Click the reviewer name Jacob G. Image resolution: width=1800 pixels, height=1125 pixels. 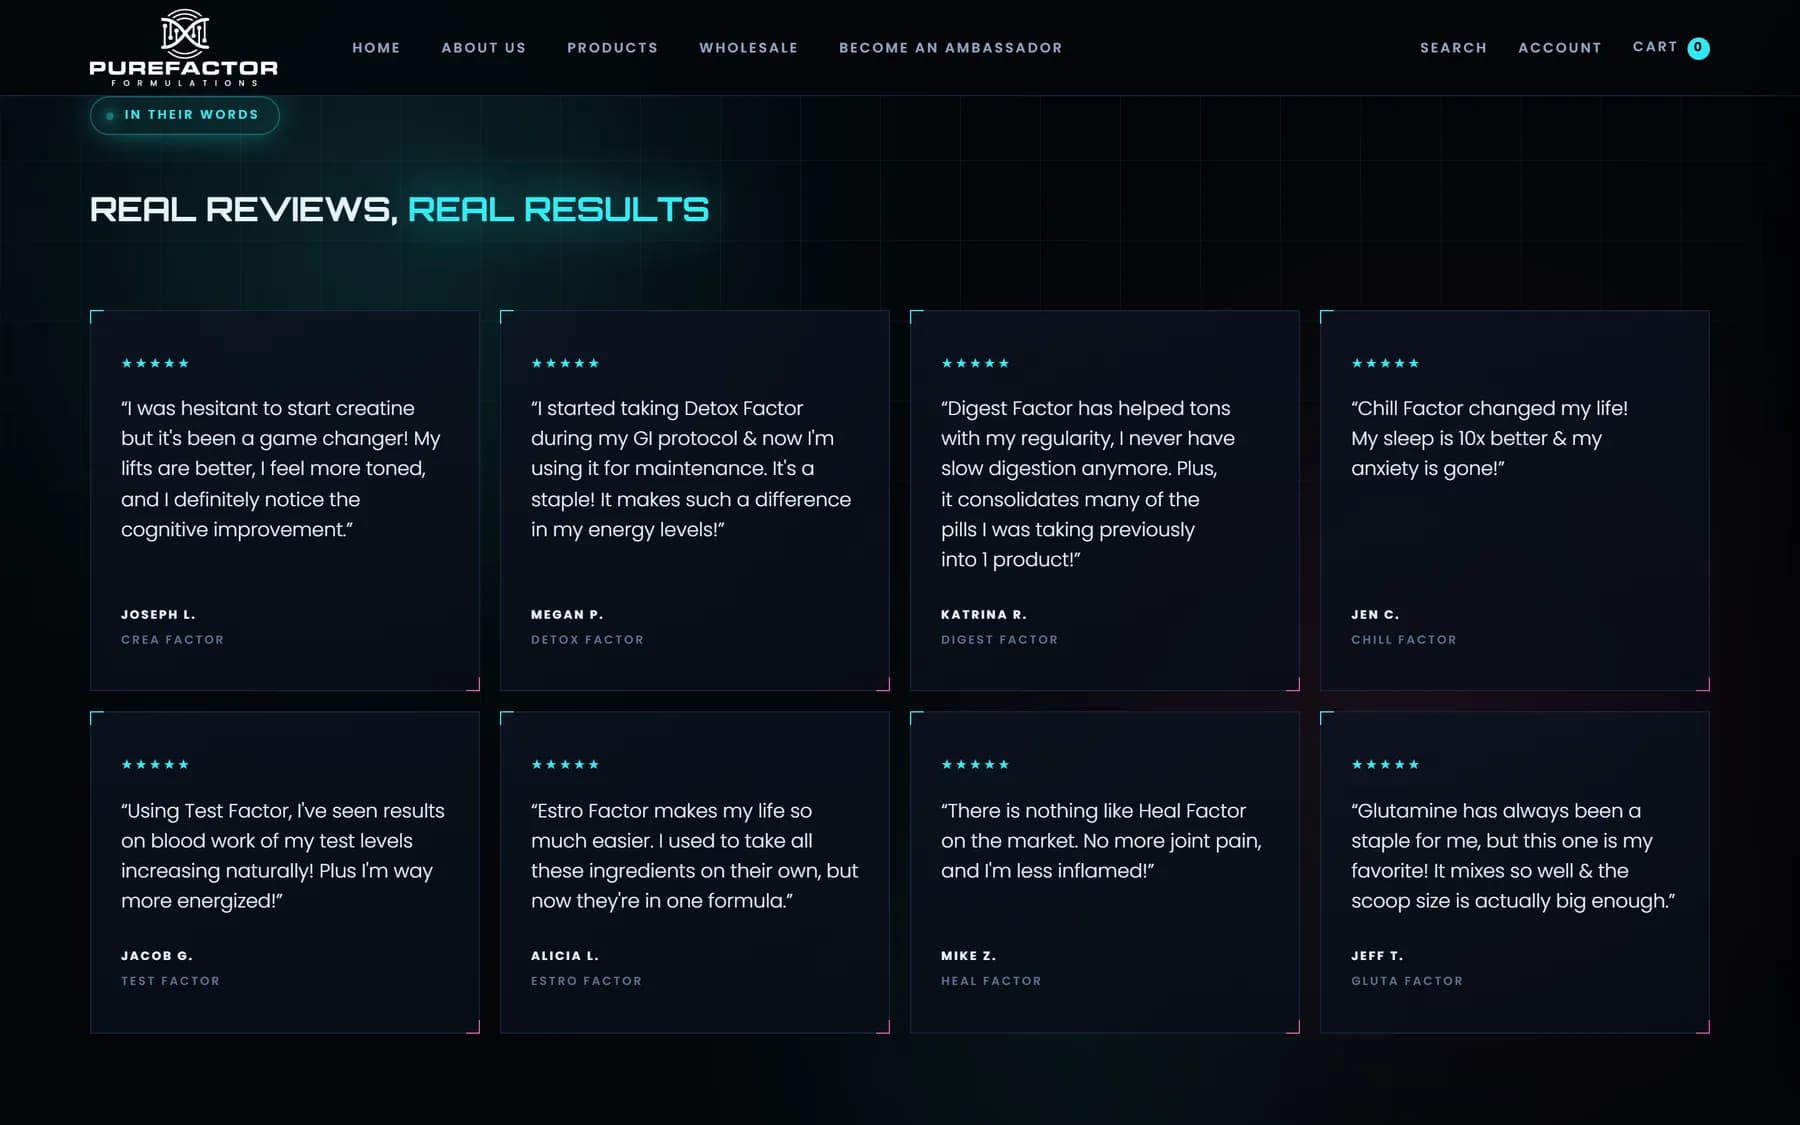point(157,956)
